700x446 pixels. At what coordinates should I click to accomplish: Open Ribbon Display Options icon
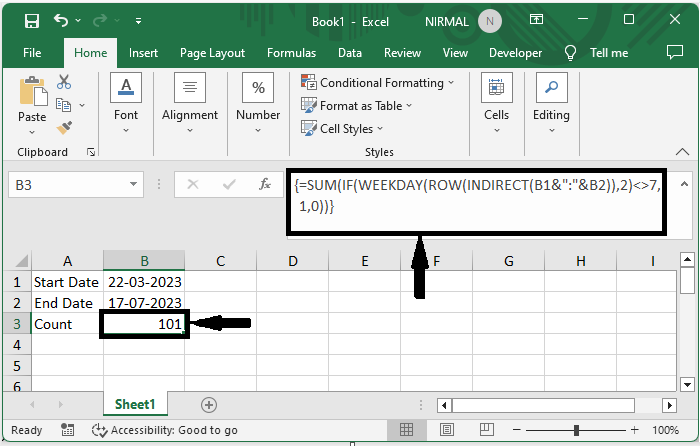tap(536, 19)
